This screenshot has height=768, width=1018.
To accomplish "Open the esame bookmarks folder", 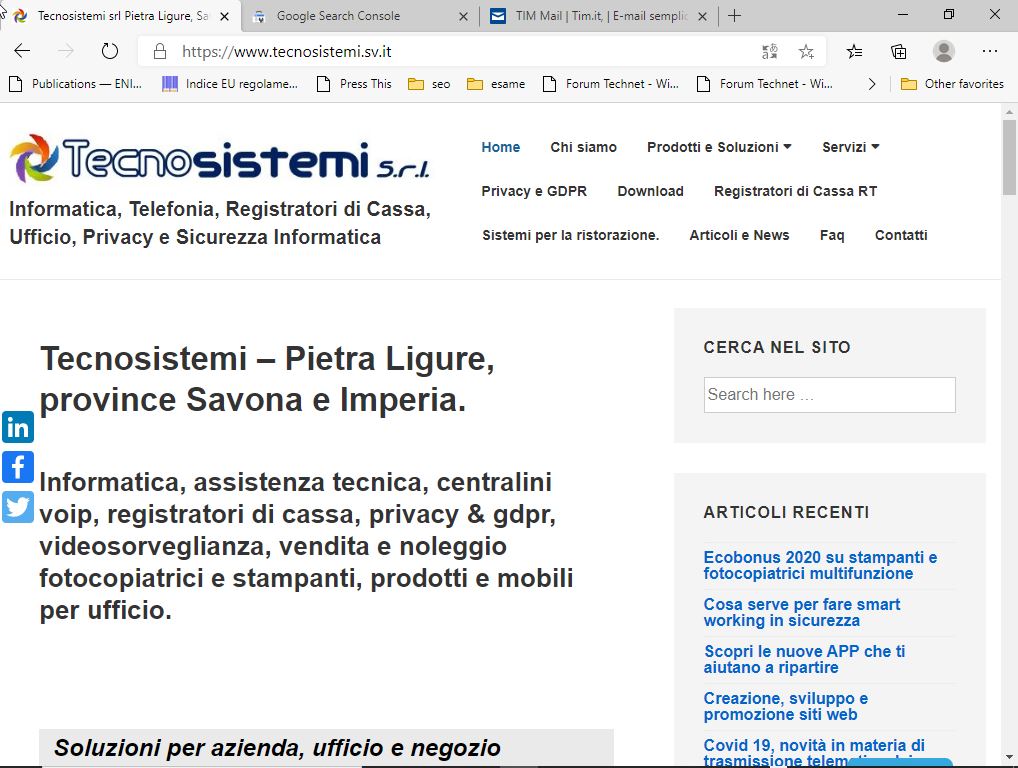I will point(497,84).
